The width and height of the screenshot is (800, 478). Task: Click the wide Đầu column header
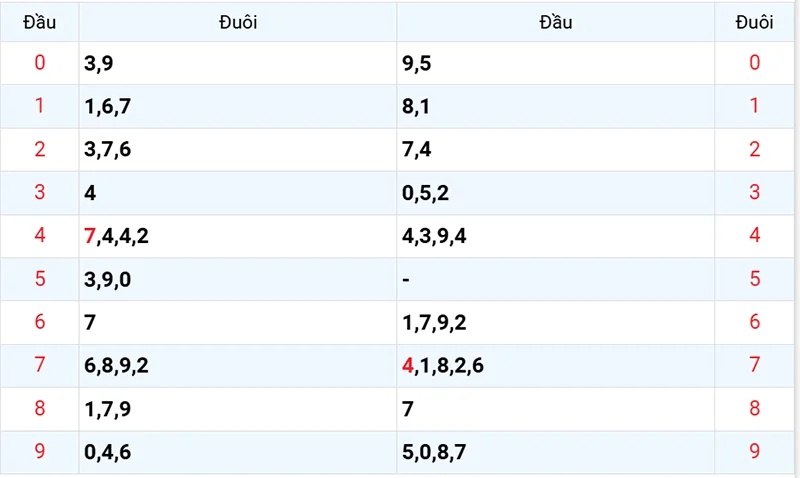pos(556,22)
